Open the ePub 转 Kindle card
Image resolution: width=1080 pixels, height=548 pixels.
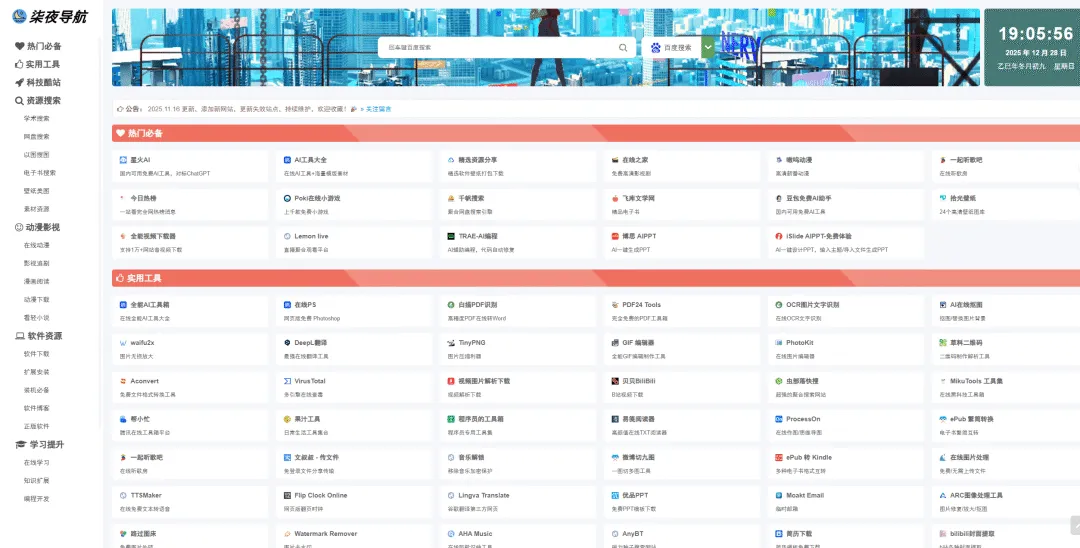[846, 463]
